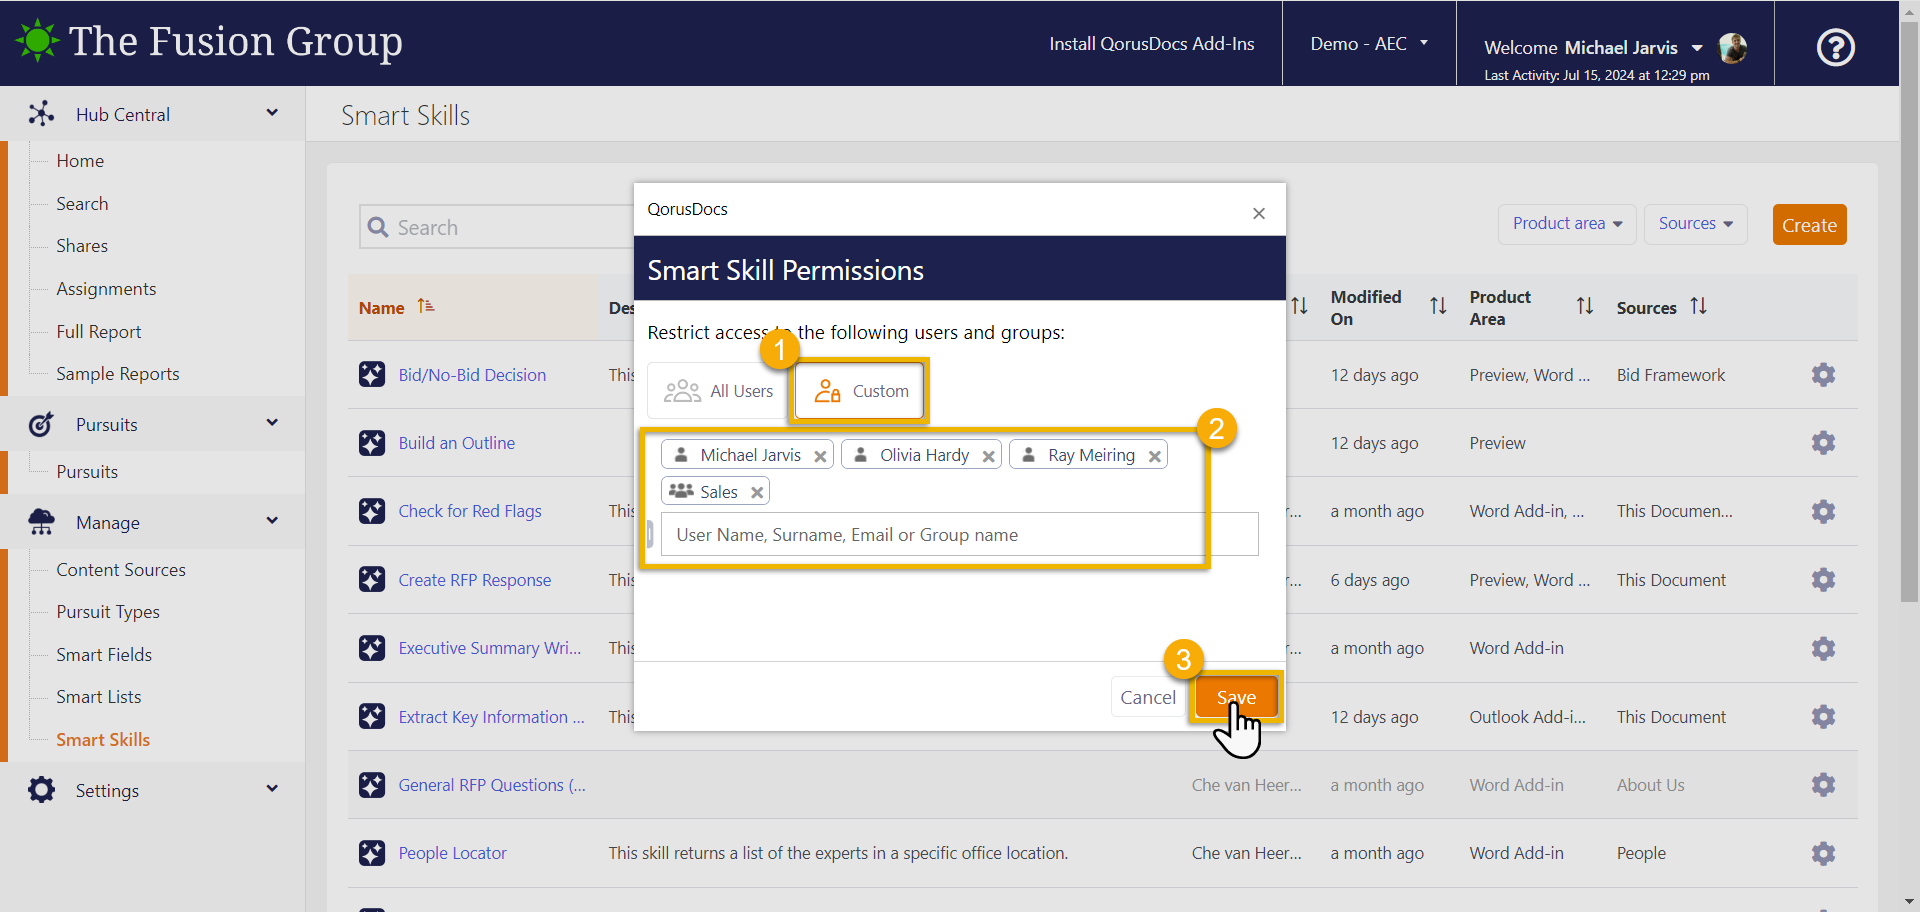Viewport: 1920px width, 912px height.
Task: Open settings gear for Bid/No-Bid Decision
Action: pos(1823,375)
